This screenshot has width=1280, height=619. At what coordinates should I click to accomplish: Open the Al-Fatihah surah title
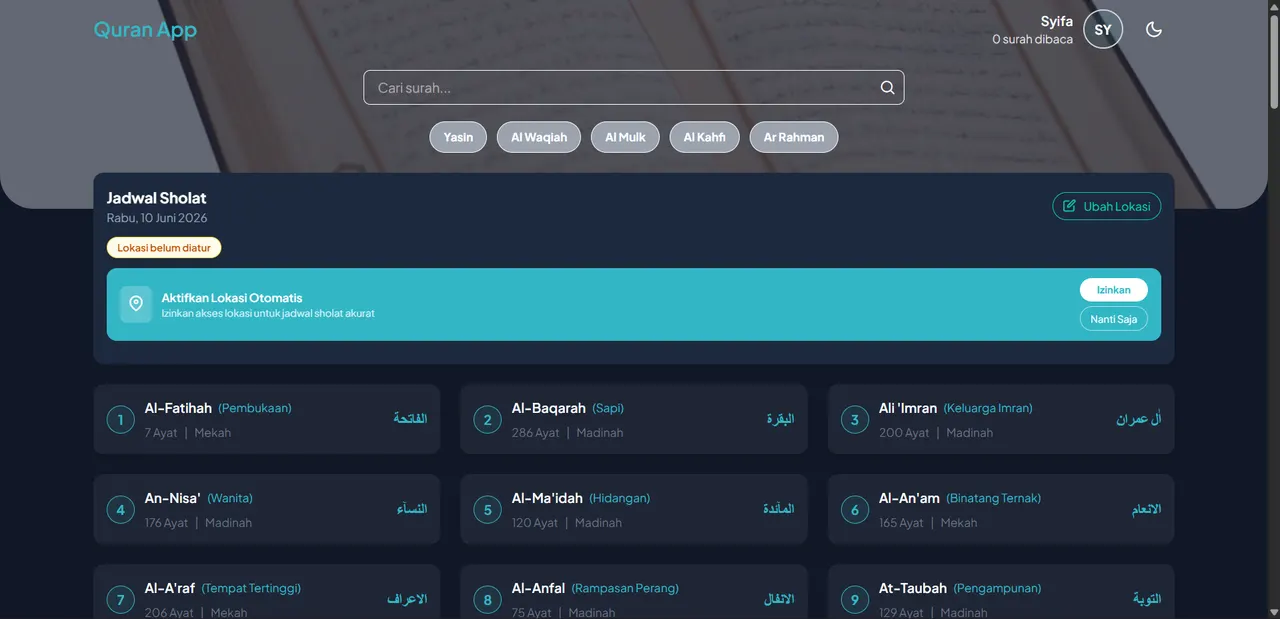(178, 408)
